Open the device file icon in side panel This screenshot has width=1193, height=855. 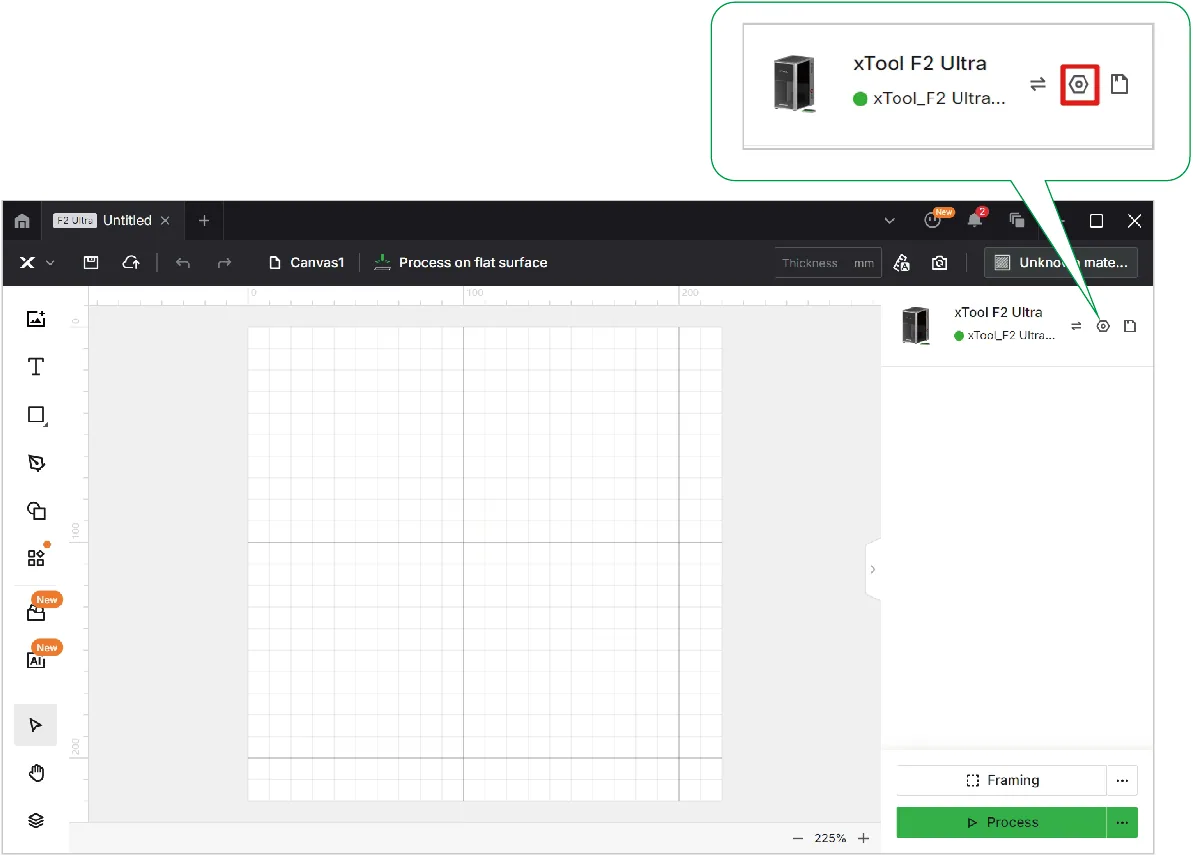(x=1130, y=326)
